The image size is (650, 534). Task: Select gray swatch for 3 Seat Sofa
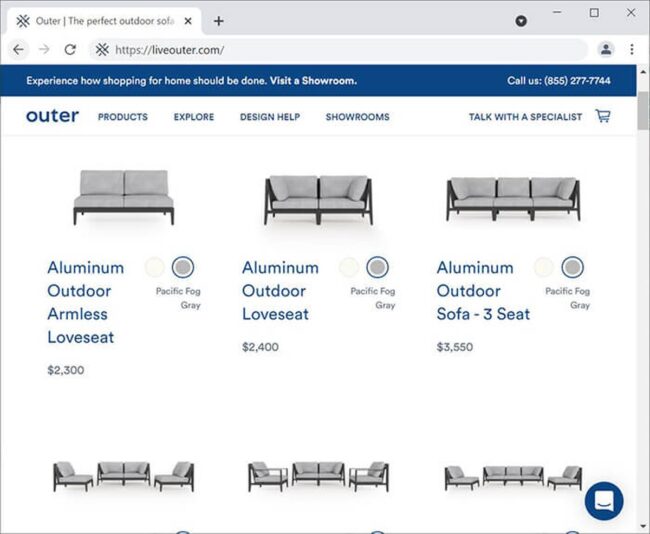point(572,267)
